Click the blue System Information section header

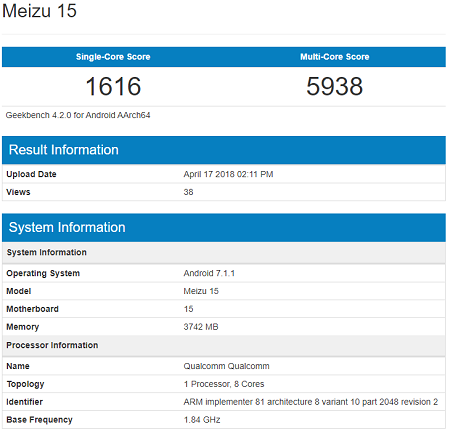point(224,228)
